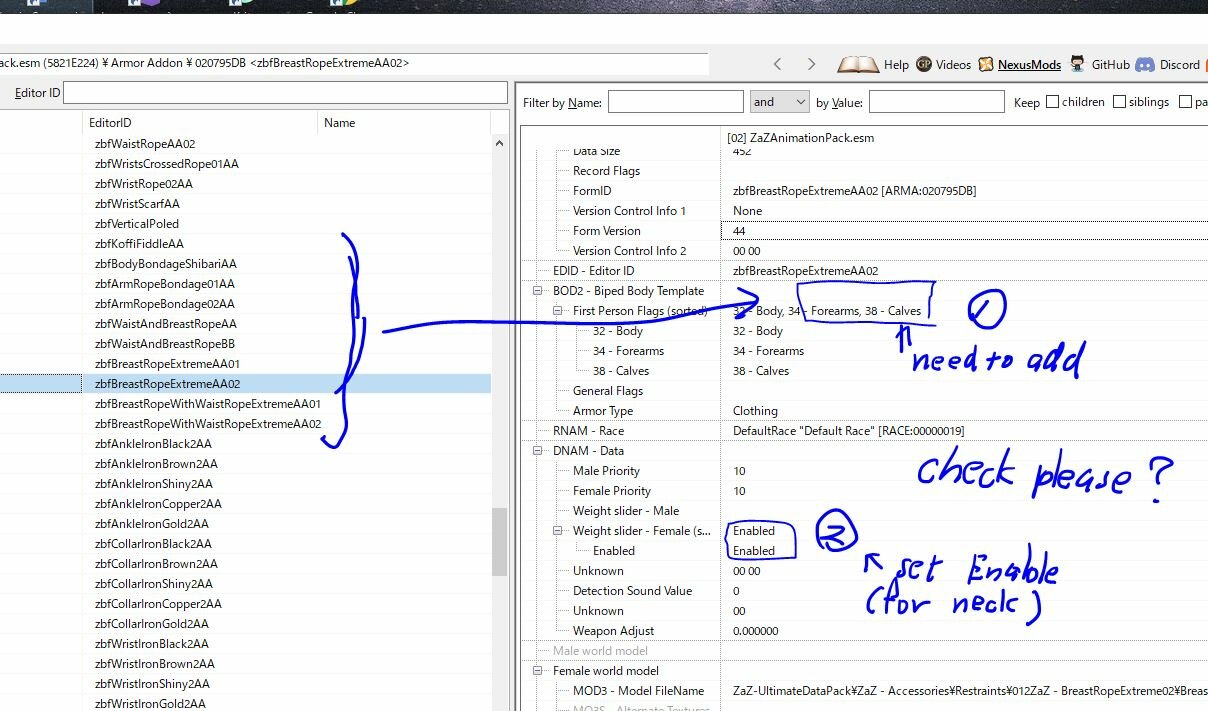Sort list by the EditorID column header
1208x711 pixels.
200,123
